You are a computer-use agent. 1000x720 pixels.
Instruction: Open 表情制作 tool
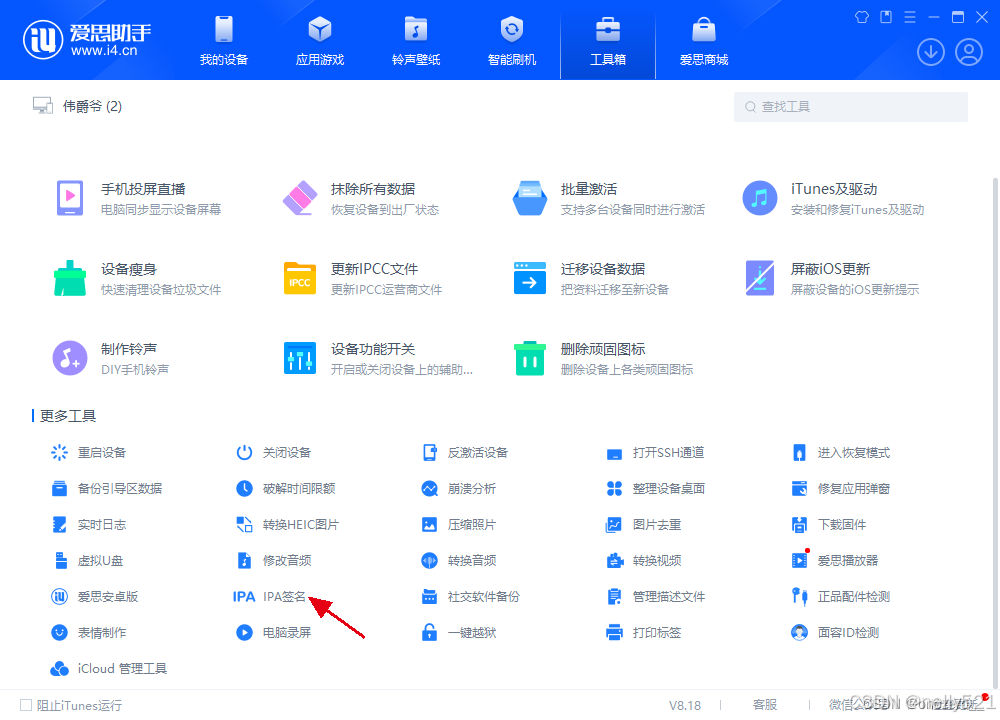click(x=89, y=633)
